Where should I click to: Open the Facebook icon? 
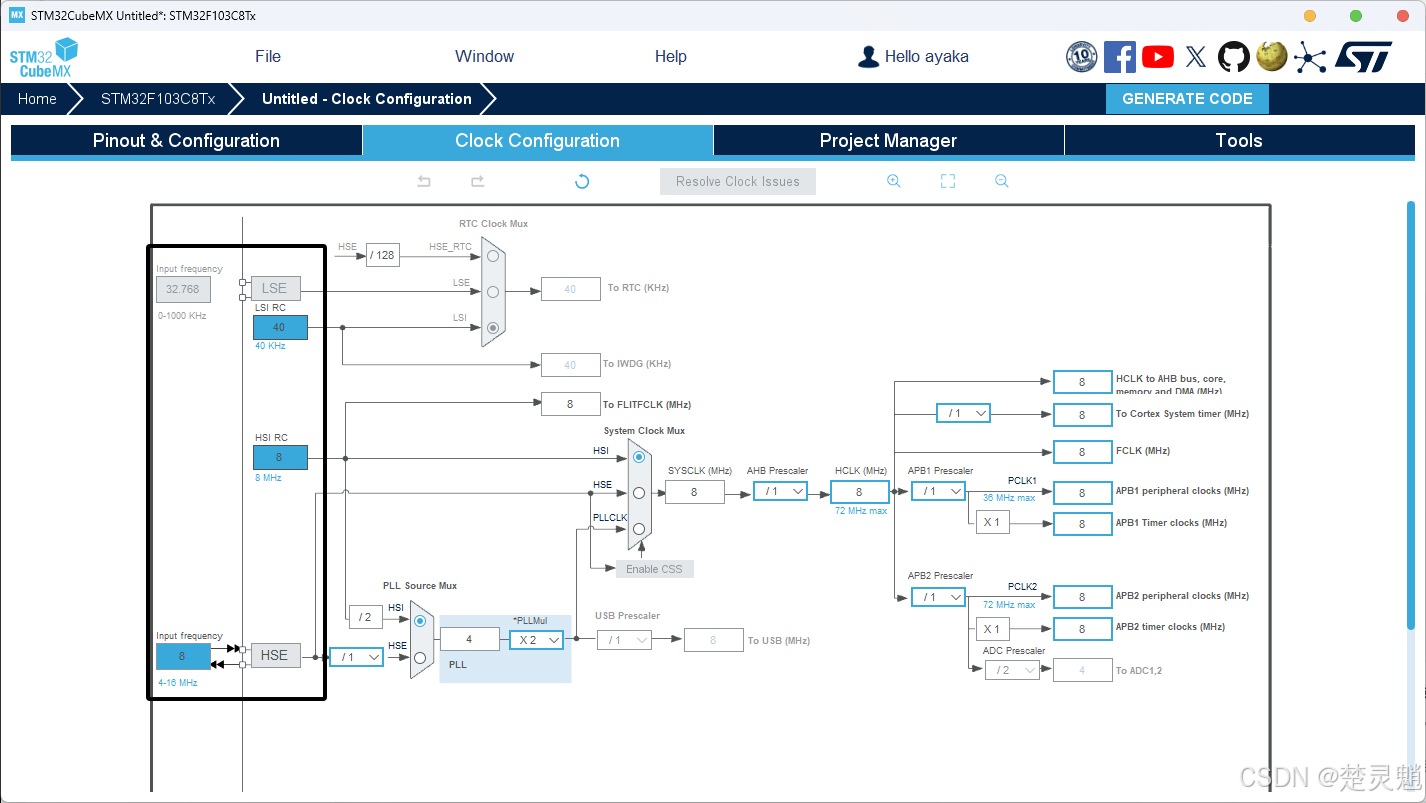[1120, 57]
